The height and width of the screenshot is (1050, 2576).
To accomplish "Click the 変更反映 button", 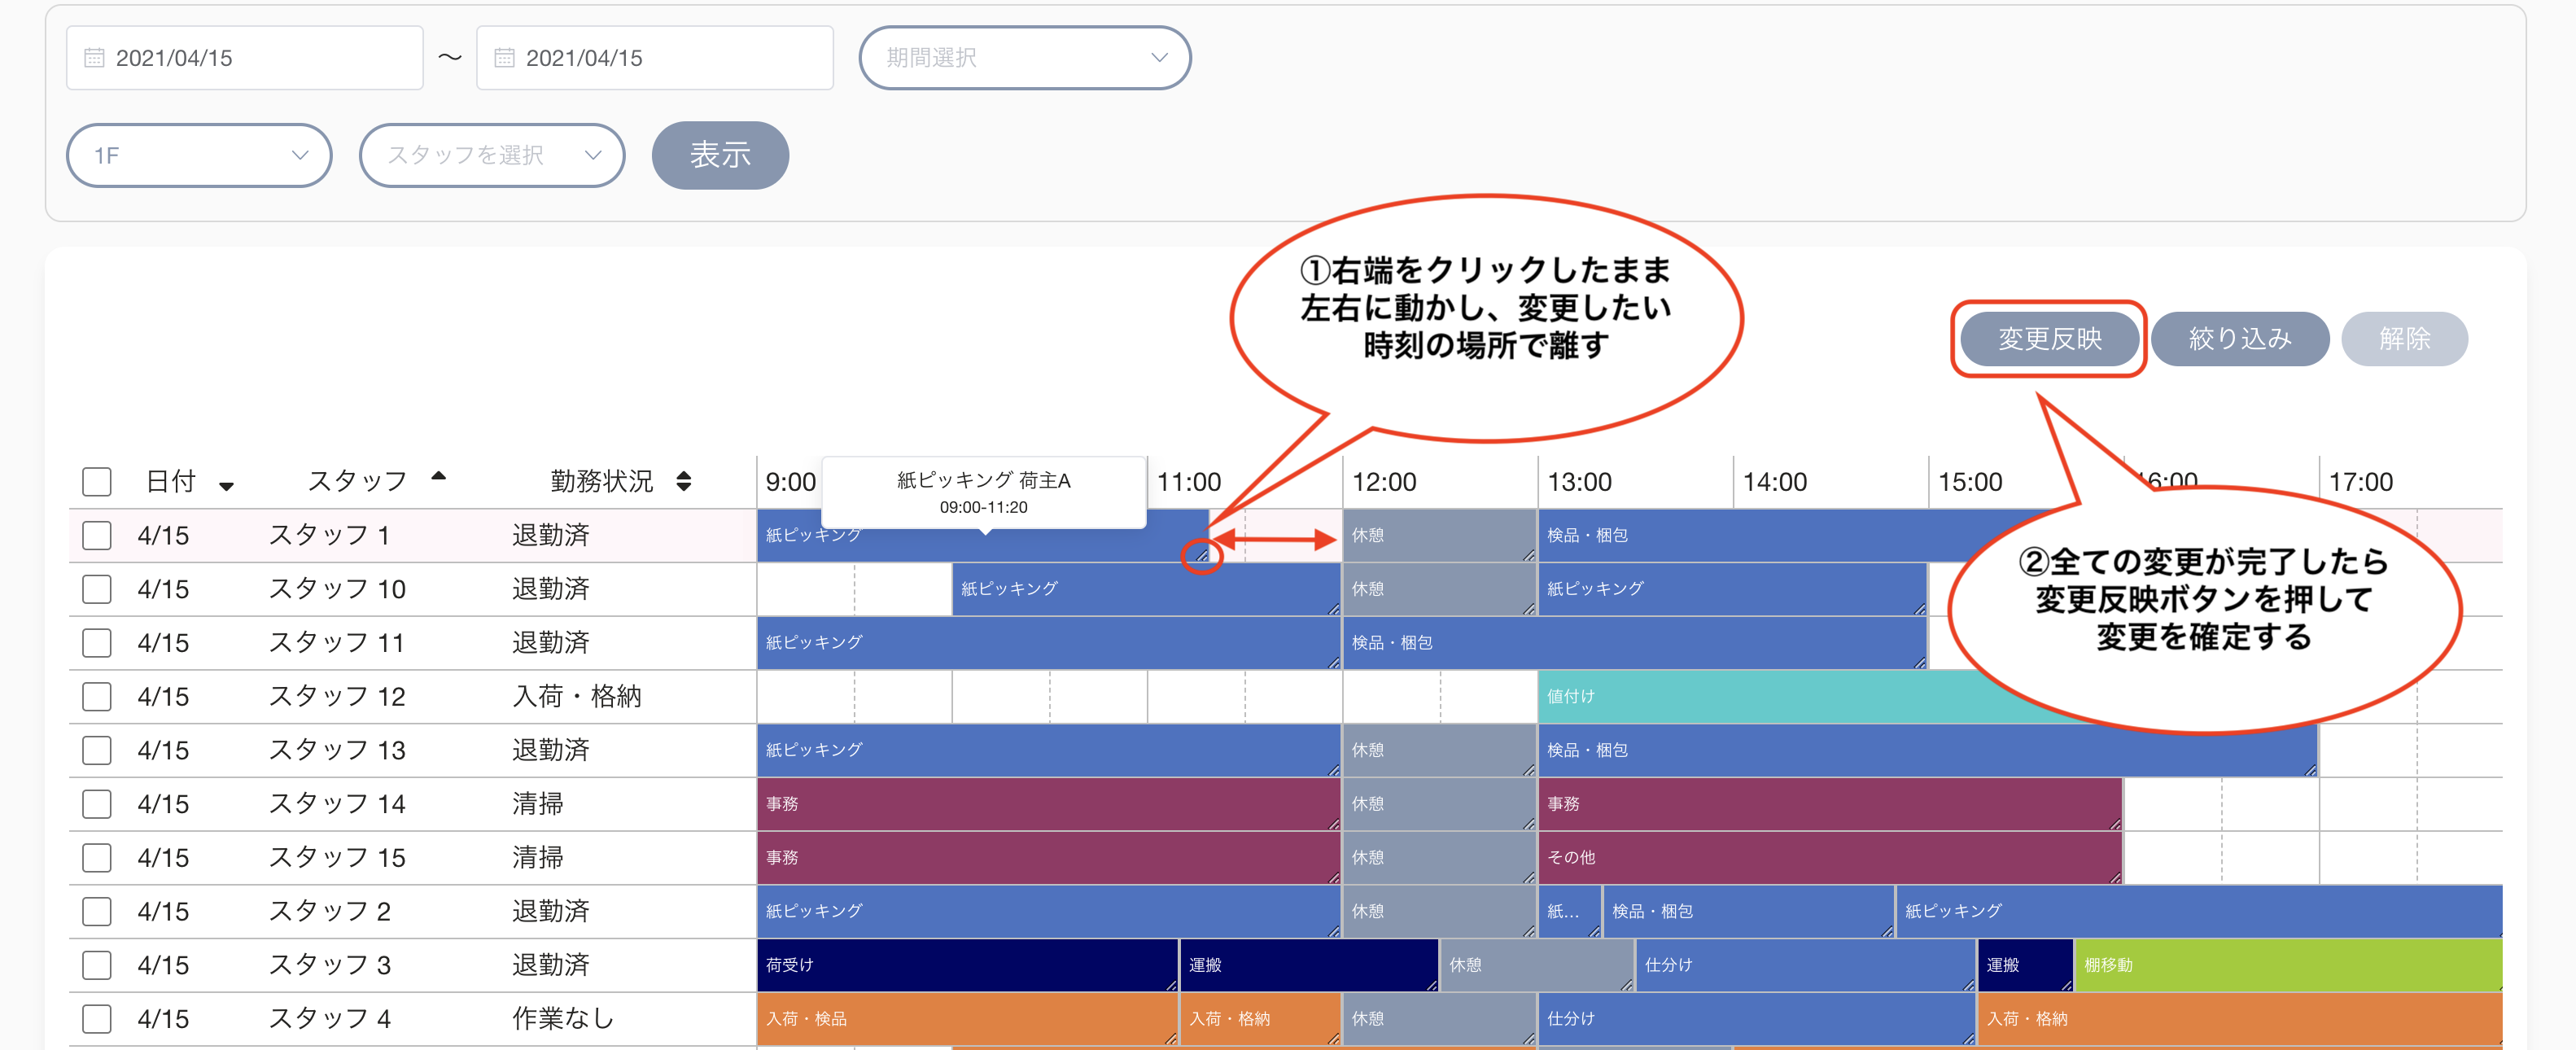I will pos(2049,339).
